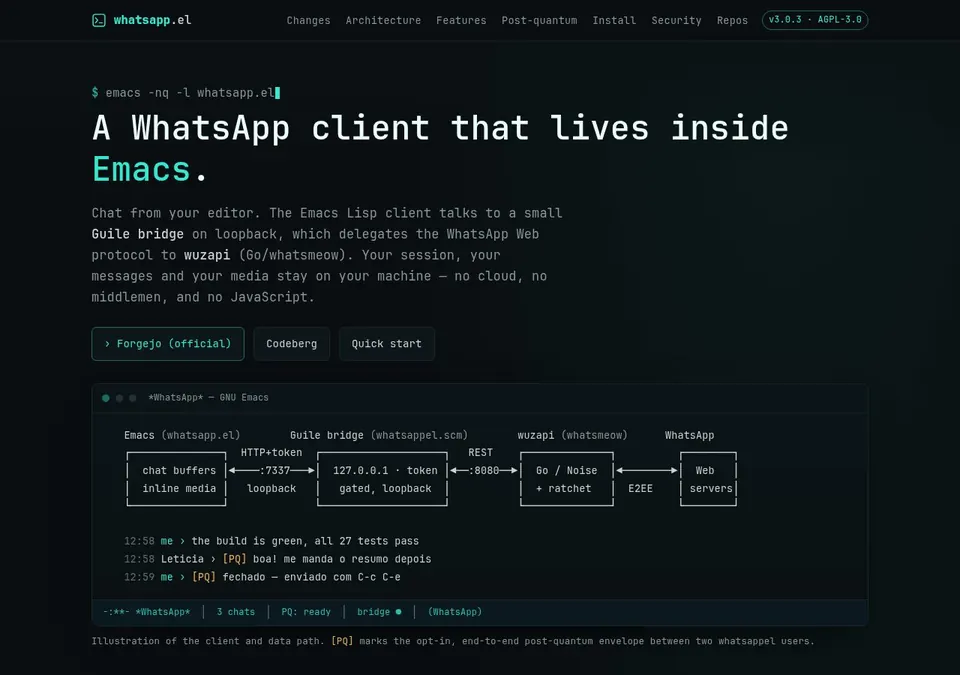Click the ':8080' REST port label
Screen dimensions: 960x675
pos(484,470)
